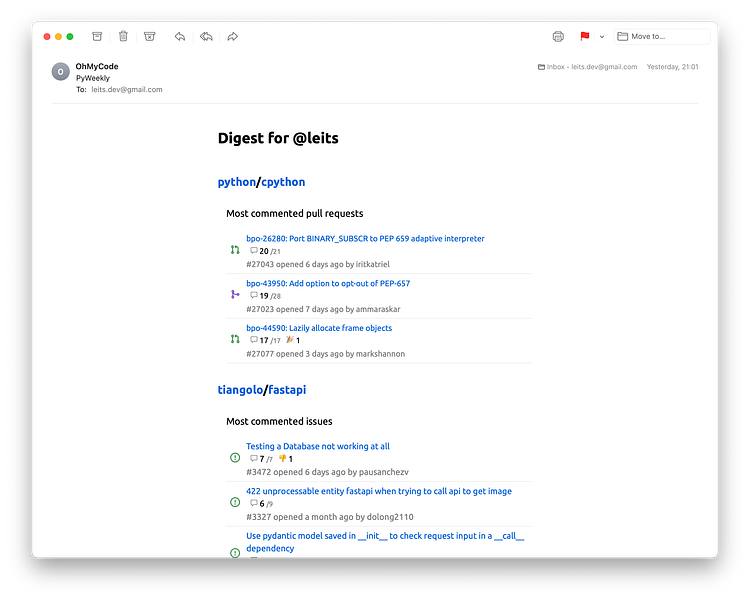750x600 pixels.
Task: Open the python repository owner link
Action: [x=237, y=182]
